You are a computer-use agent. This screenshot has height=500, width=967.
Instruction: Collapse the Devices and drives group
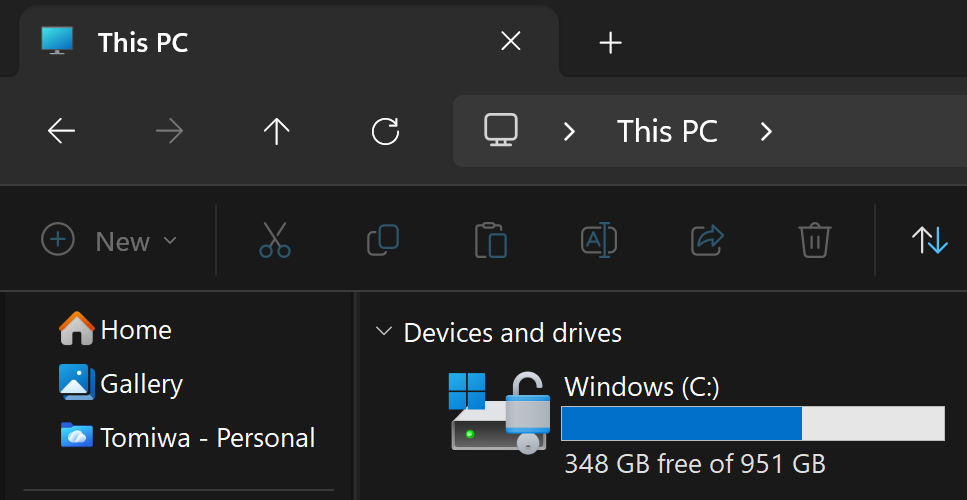click(x=384, y=332)
